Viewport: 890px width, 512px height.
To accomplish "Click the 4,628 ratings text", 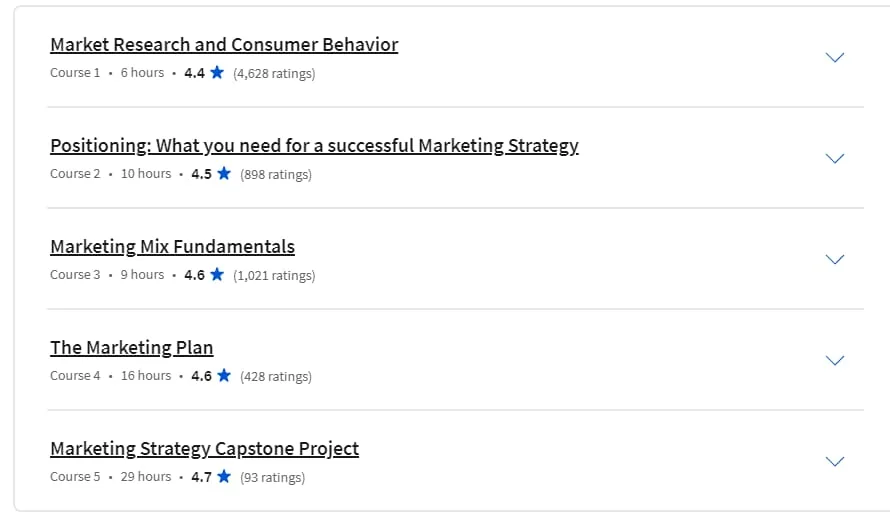I will (274, 73).
